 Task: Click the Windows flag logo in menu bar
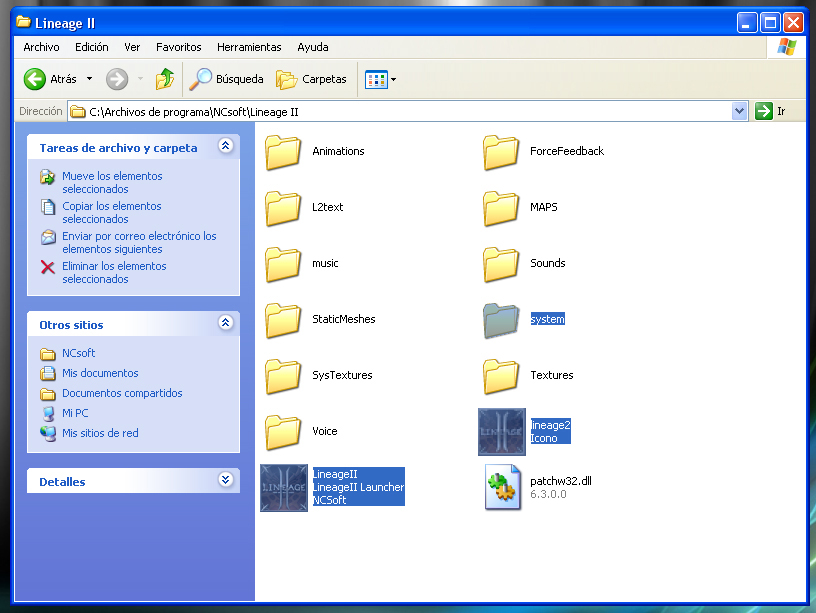coord(786,47)
